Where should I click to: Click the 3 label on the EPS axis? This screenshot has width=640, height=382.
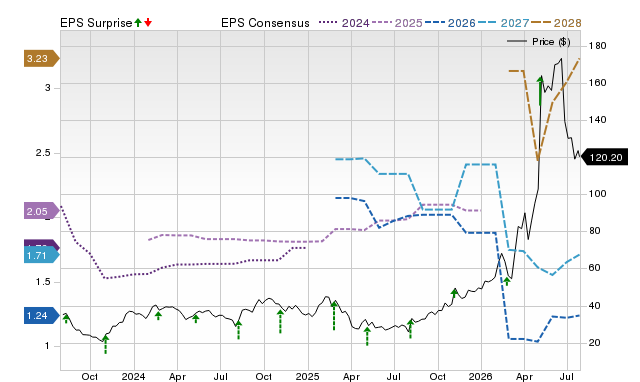click(48, 88)
